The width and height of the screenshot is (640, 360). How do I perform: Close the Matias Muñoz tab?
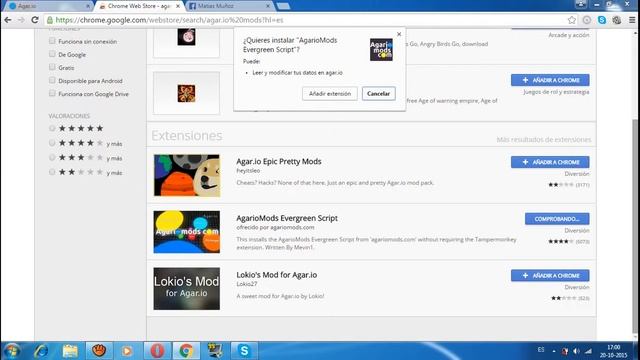point(268,6)
